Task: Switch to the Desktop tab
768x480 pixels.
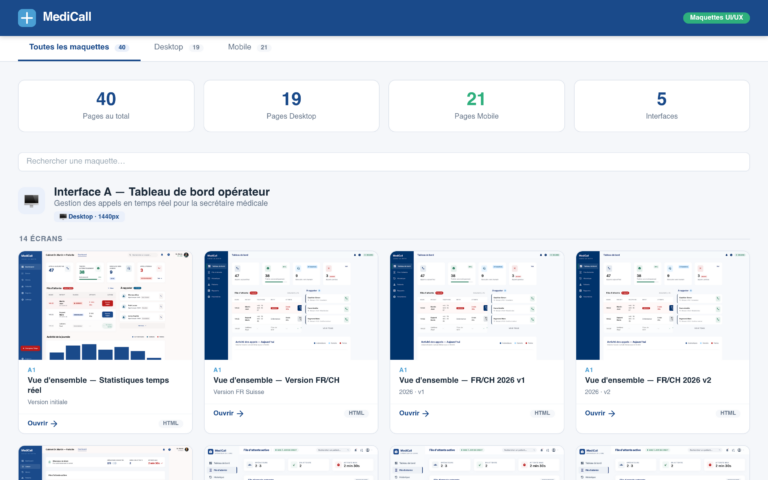Action: click(x=178, y=48)
